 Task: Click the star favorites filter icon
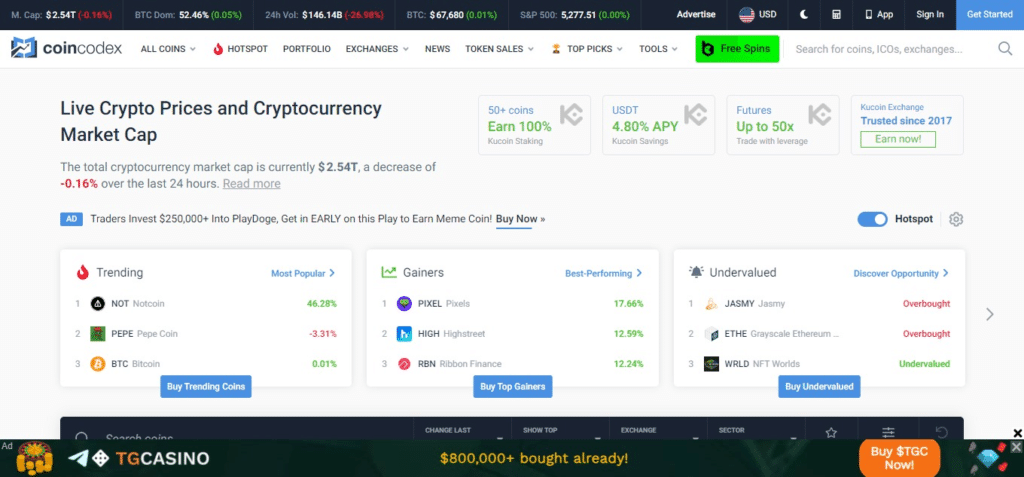tap(831, 433)
